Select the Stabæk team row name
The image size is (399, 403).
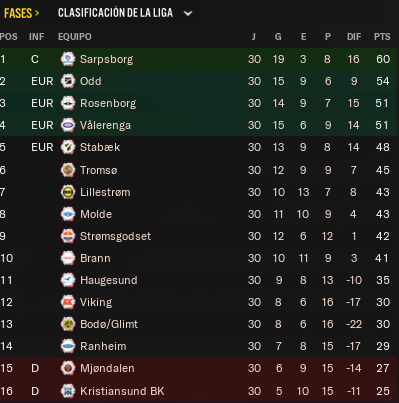click(100, 147)
